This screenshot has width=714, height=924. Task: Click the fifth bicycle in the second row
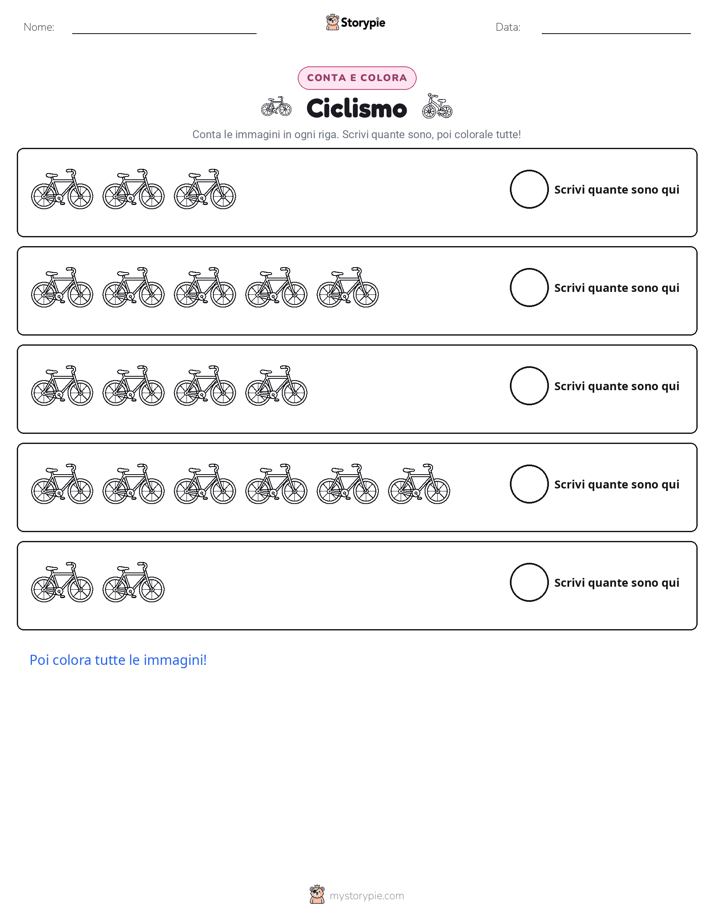pos(348,288)
